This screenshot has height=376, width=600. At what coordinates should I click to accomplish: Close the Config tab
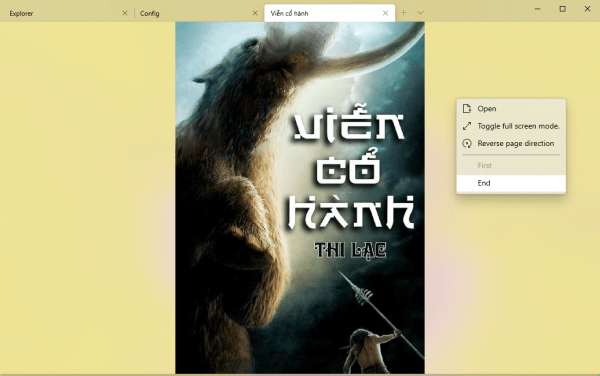[x=255, y=13]
